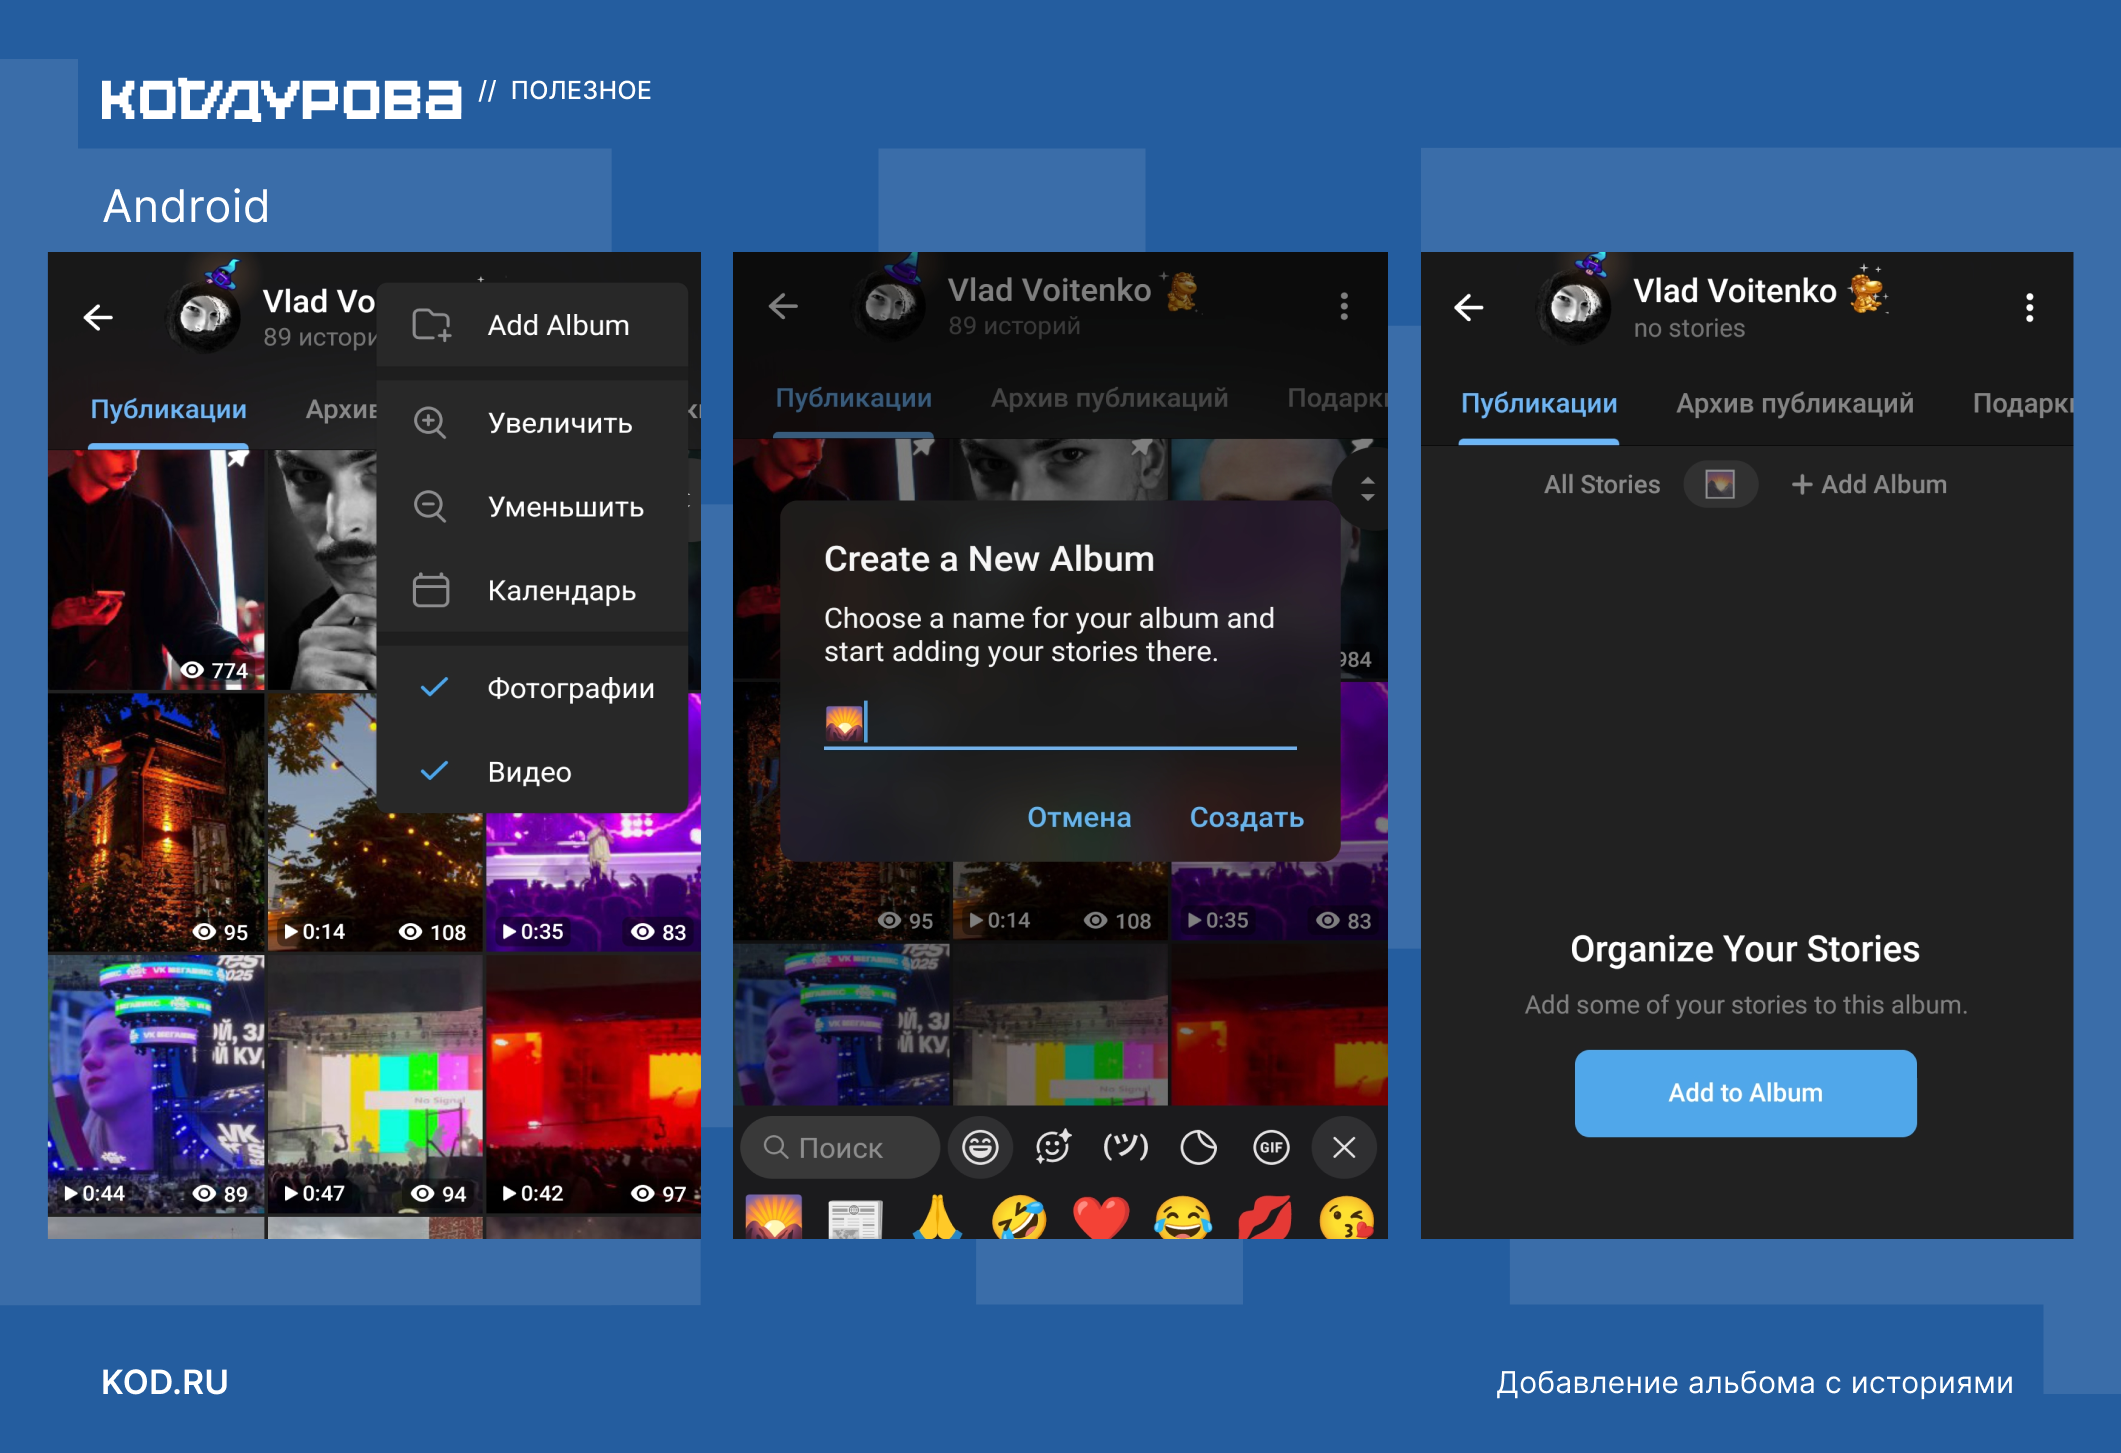Play the 0:47 video story with 94 views
This screenshot has width=2121, height=1453.
pos(375,1084)
